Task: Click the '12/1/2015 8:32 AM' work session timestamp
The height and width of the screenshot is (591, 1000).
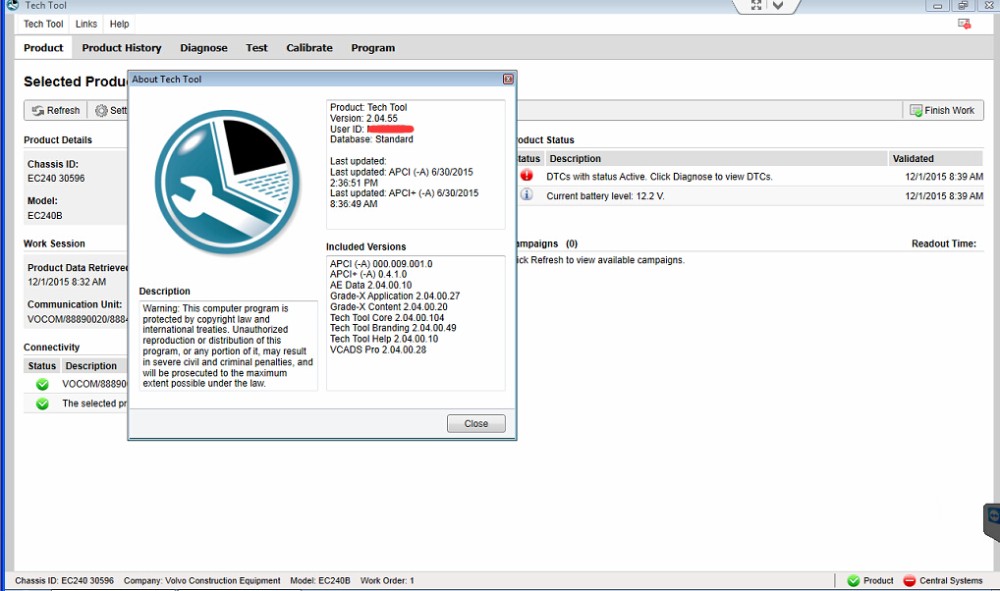Action: click(x=67, y=282)
